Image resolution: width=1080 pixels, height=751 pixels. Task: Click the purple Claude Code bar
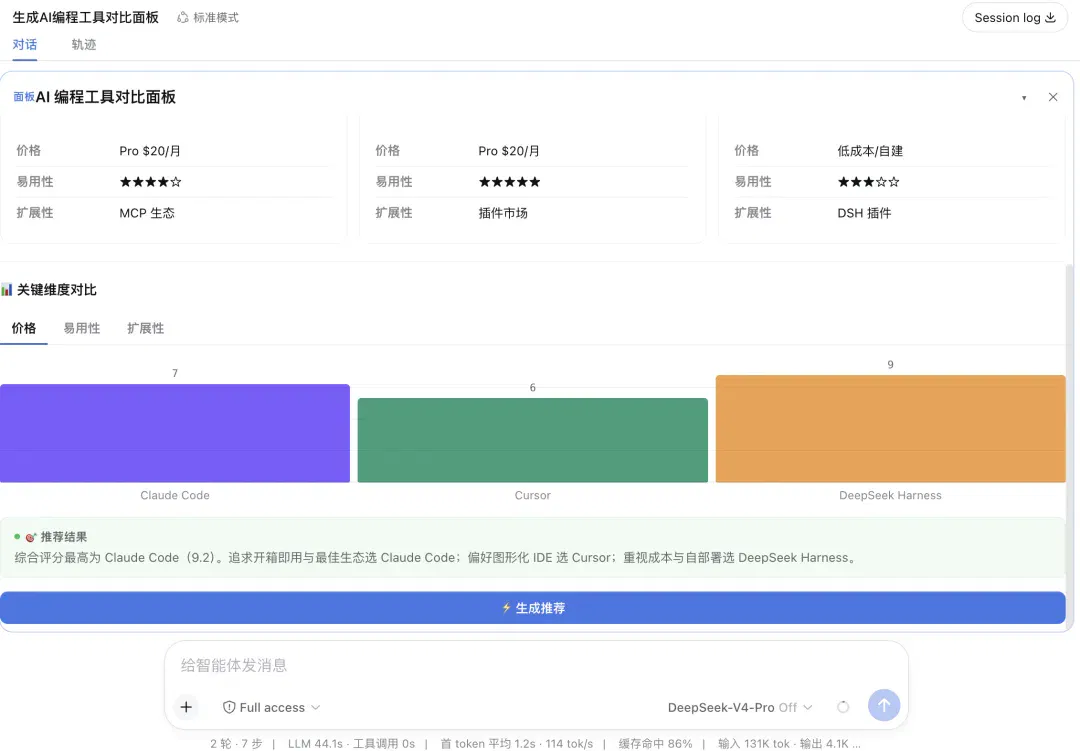175,433
